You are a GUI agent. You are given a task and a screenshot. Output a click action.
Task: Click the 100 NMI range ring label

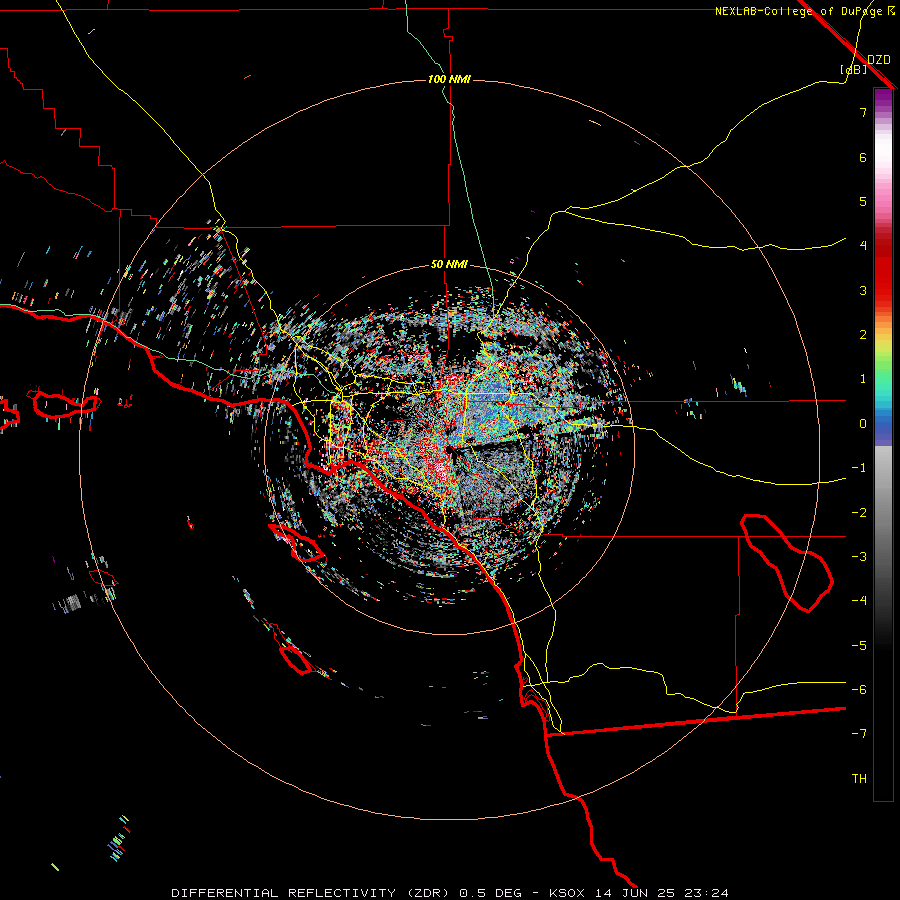point(449,79)
